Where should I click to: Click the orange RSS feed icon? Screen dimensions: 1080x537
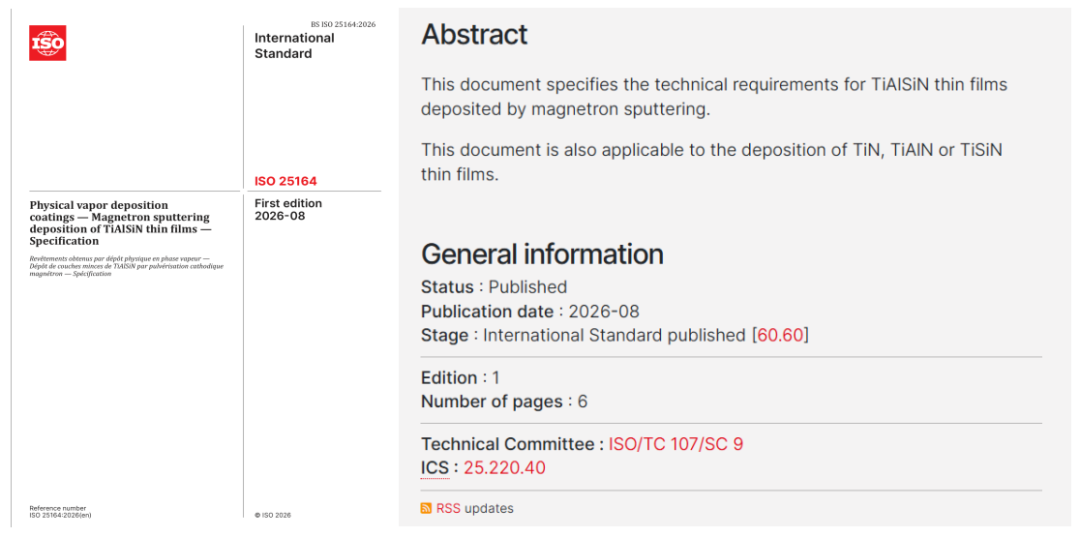tap(426, 509)
